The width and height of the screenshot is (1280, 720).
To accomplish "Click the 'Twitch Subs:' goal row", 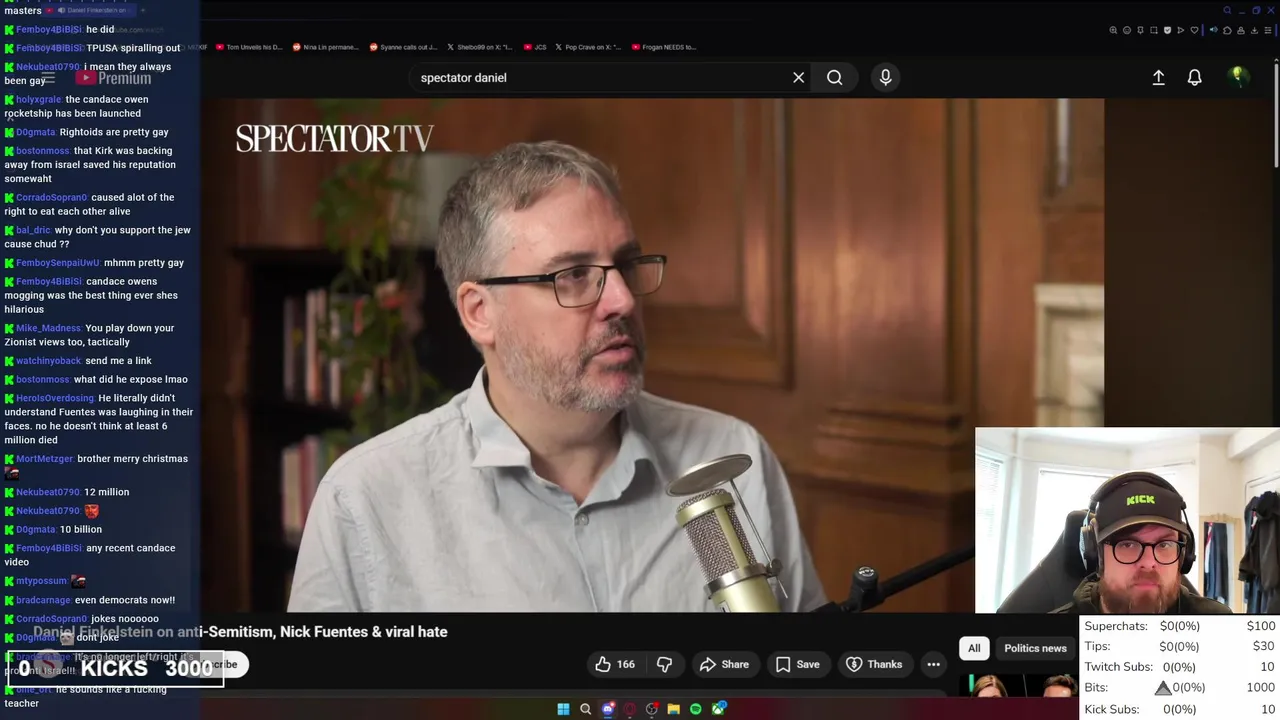I will pos(1180,667).
